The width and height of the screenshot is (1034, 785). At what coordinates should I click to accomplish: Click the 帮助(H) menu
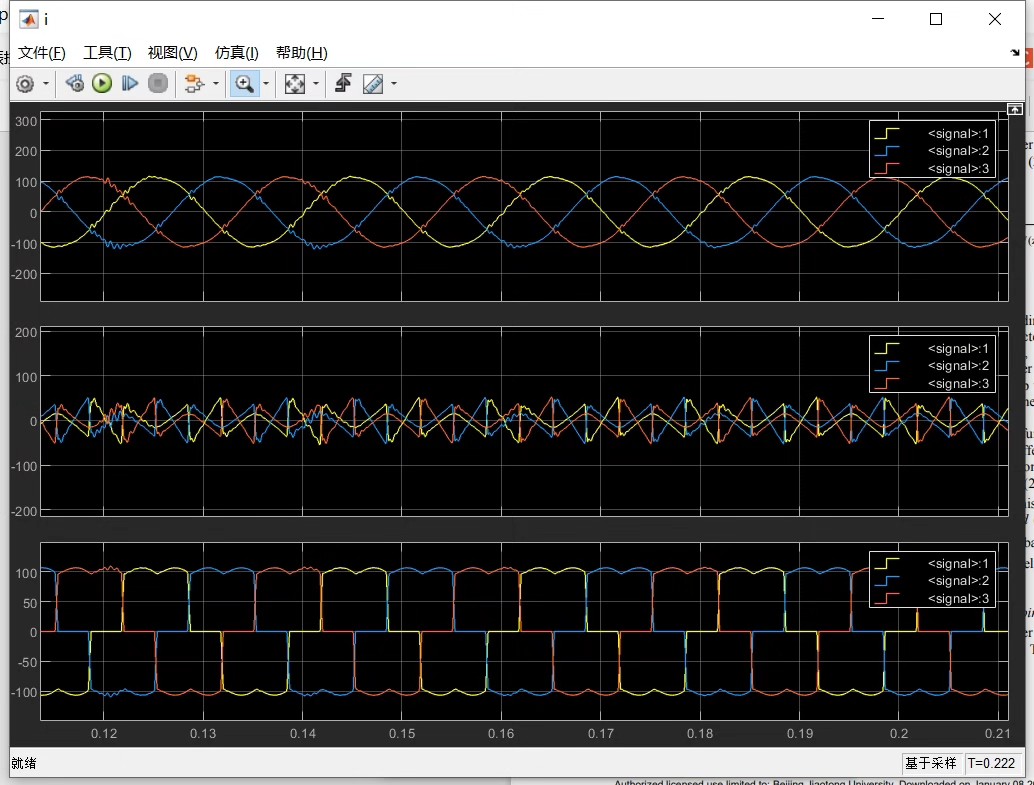point(301,53)
